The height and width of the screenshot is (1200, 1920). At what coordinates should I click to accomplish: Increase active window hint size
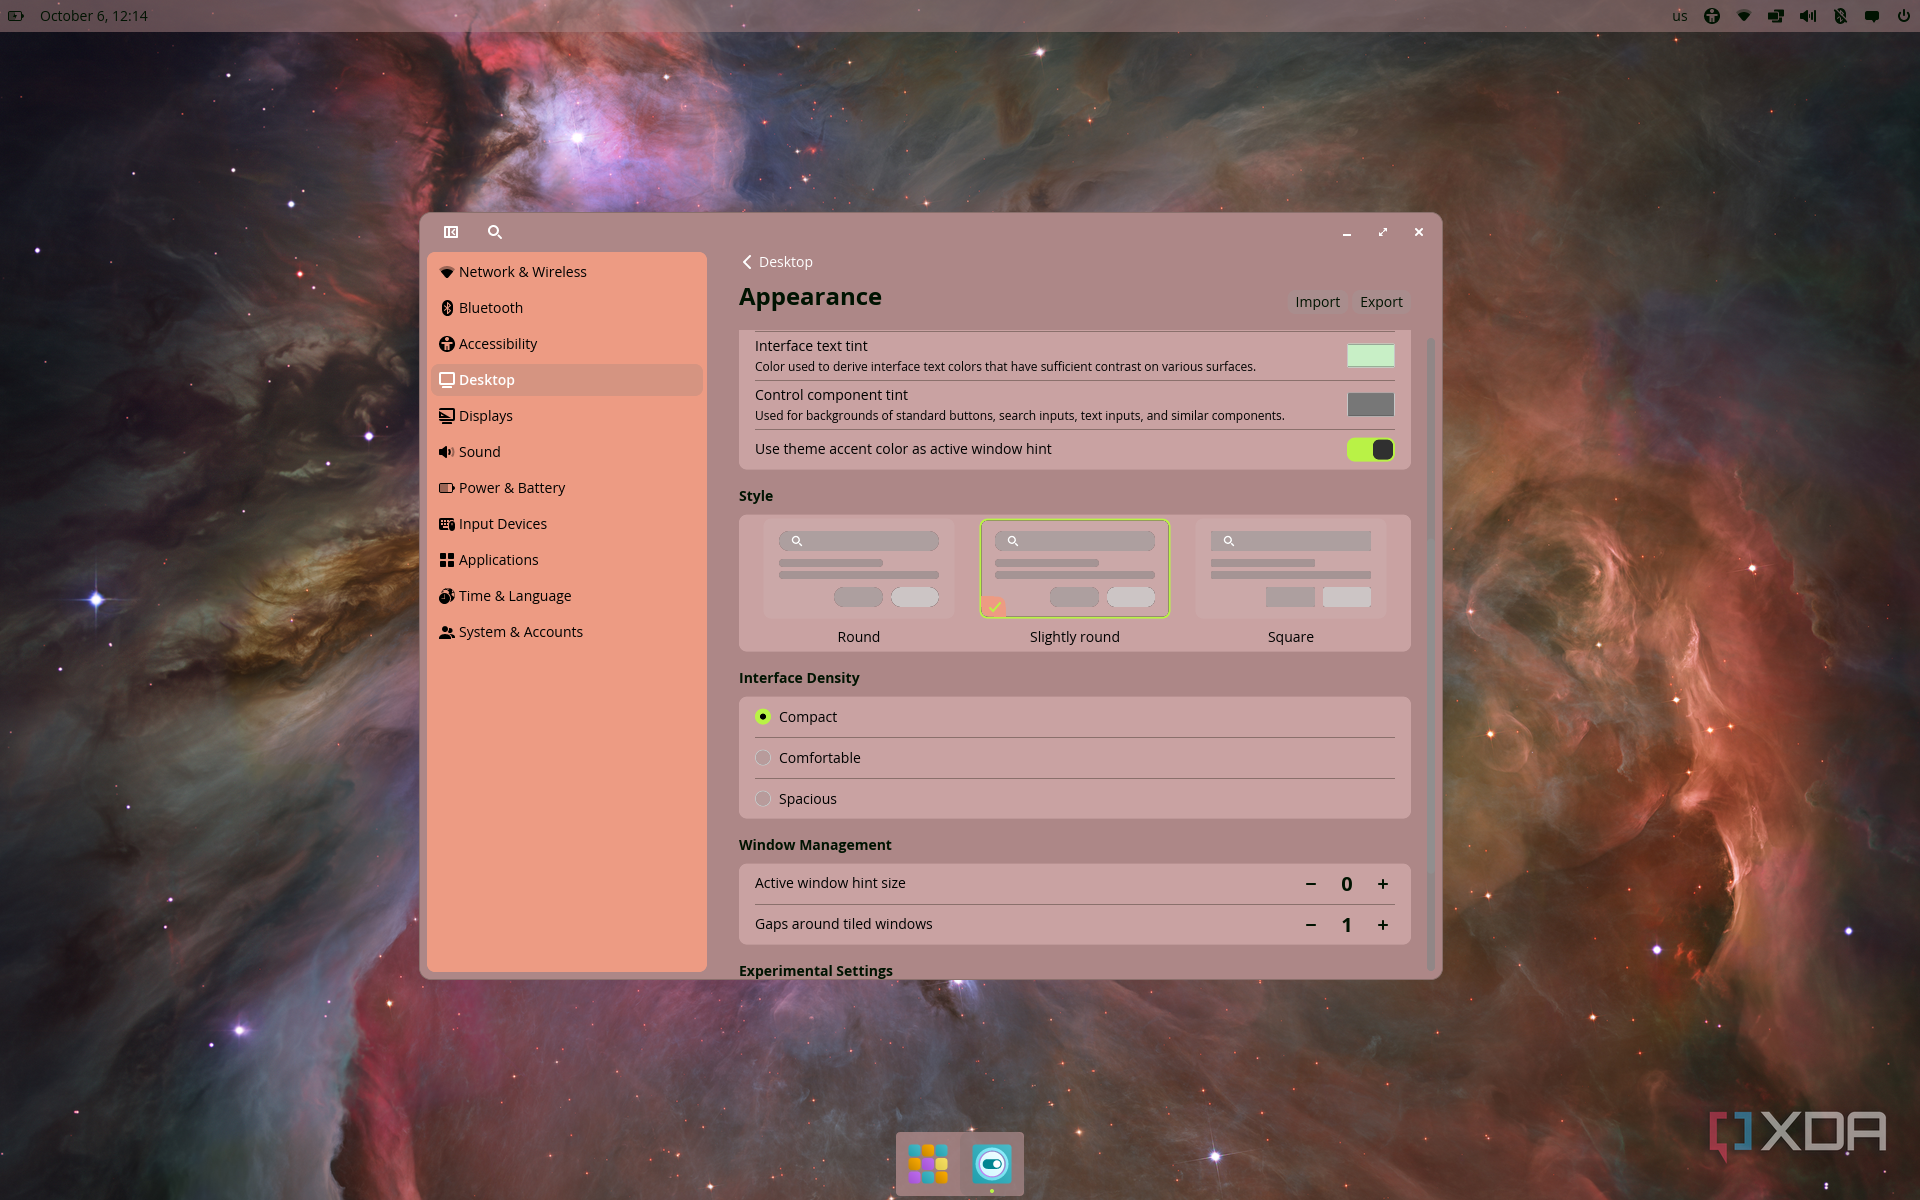[x=1383, y=884]
